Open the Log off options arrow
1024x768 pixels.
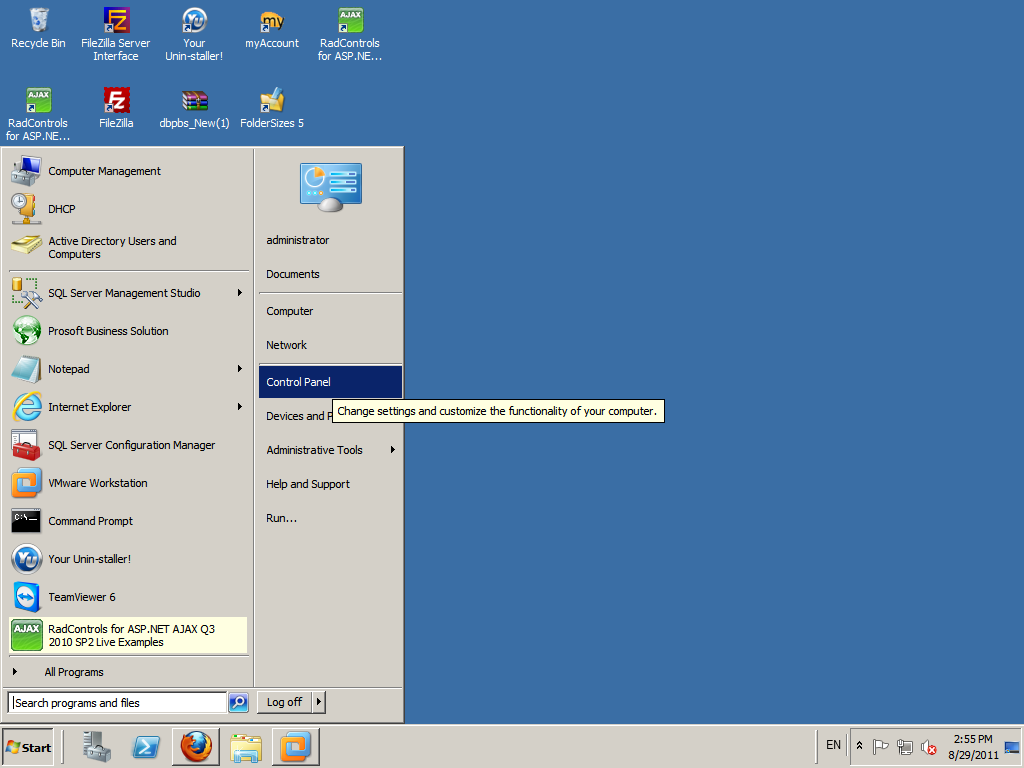tap(319, 702)
